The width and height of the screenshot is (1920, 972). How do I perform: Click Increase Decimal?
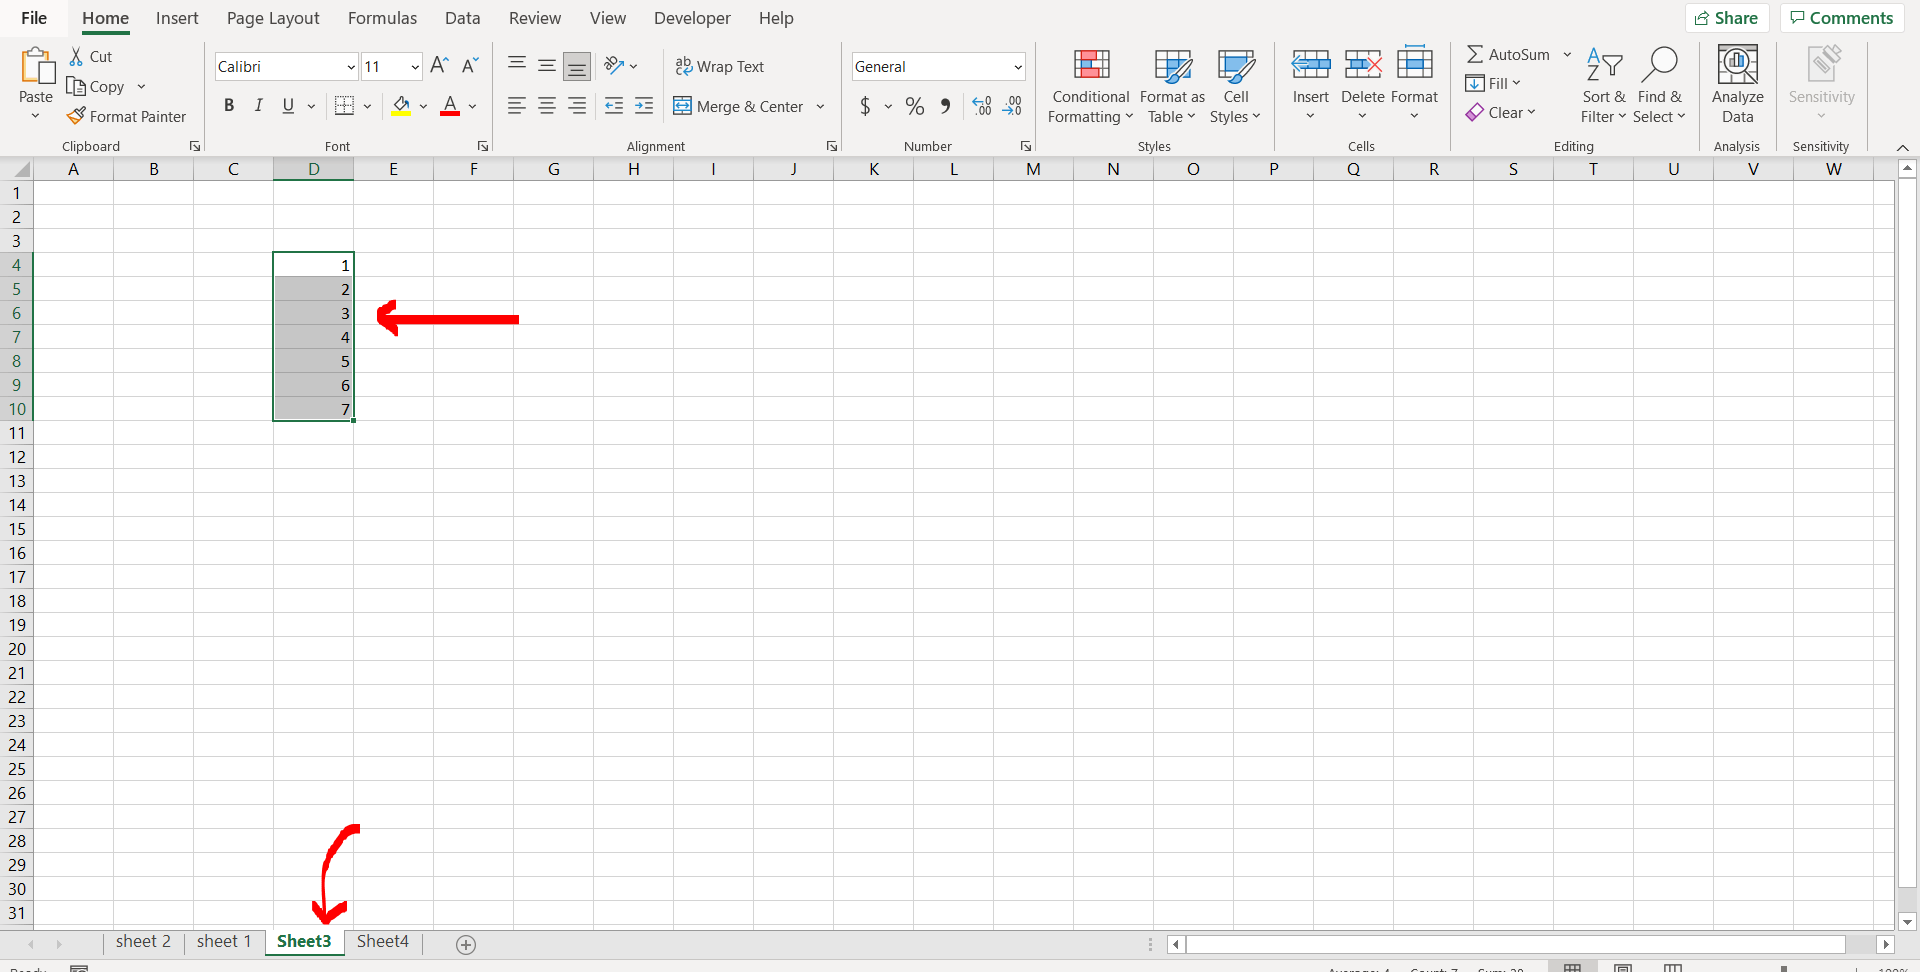(980, 106)
